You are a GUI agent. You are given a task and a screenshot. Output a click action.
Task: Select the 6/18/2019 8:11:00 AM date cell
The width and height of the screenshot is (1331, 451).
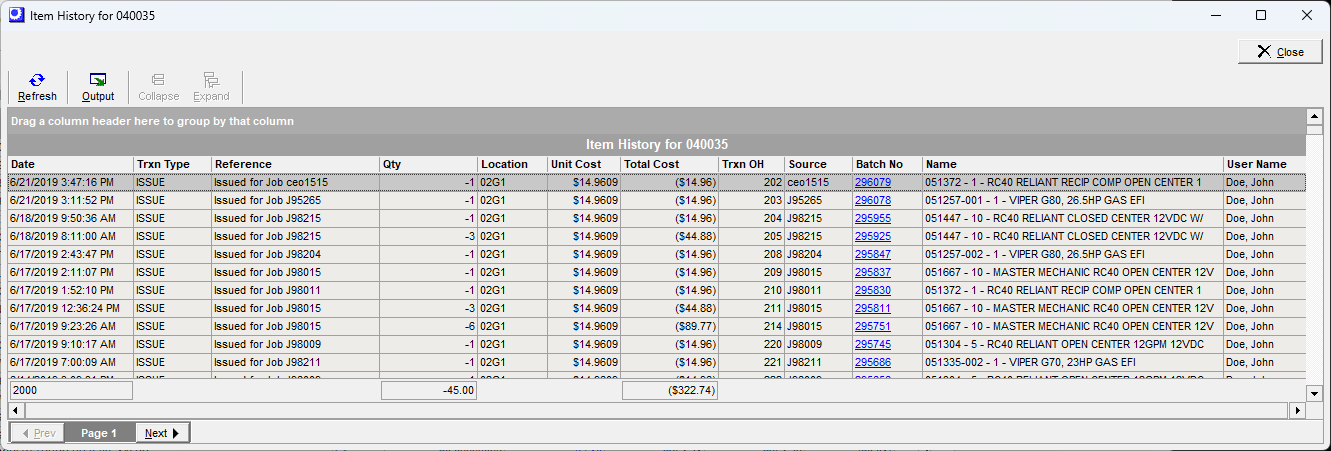[70, 236]
